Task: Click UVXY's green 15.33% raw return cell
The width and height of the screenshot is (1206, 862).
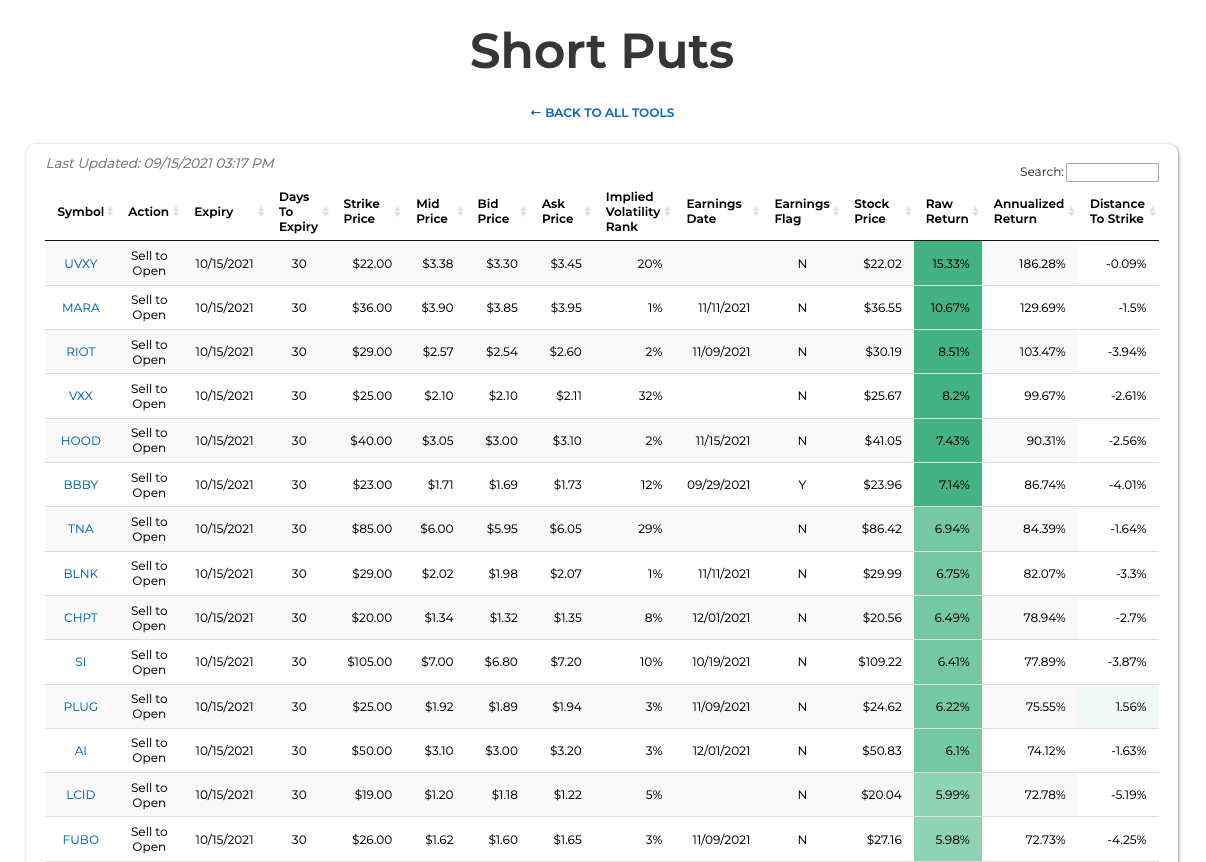Action: (x=948, y=264)
